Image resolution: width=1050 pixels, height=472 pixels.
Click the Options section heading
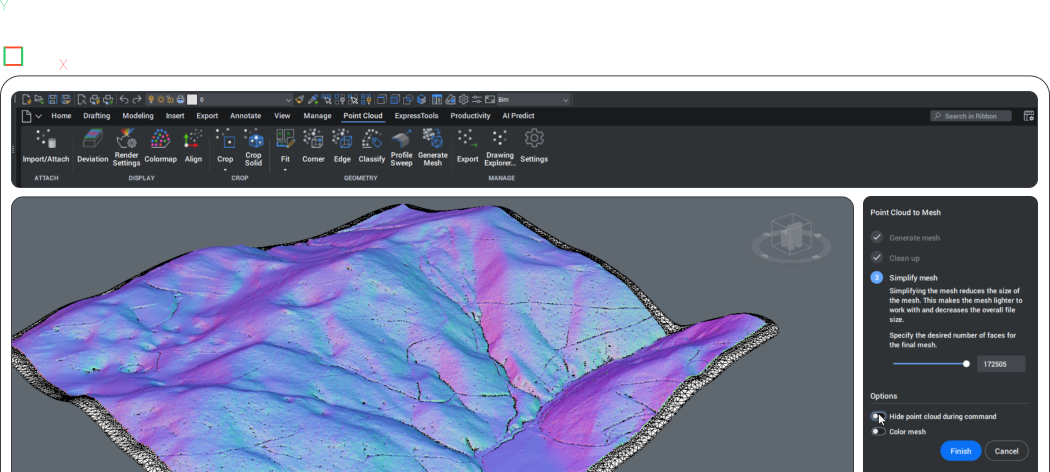click(884, 396)
